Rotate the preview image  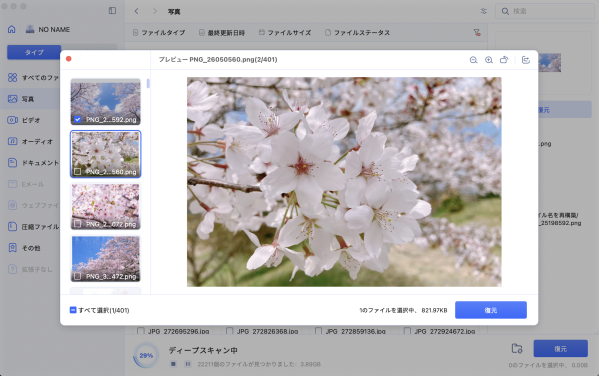(504, 60)
